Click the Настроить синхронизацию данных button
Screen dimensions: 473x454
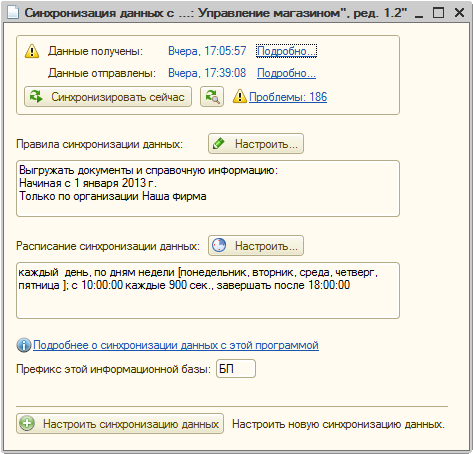coord(120,424)
